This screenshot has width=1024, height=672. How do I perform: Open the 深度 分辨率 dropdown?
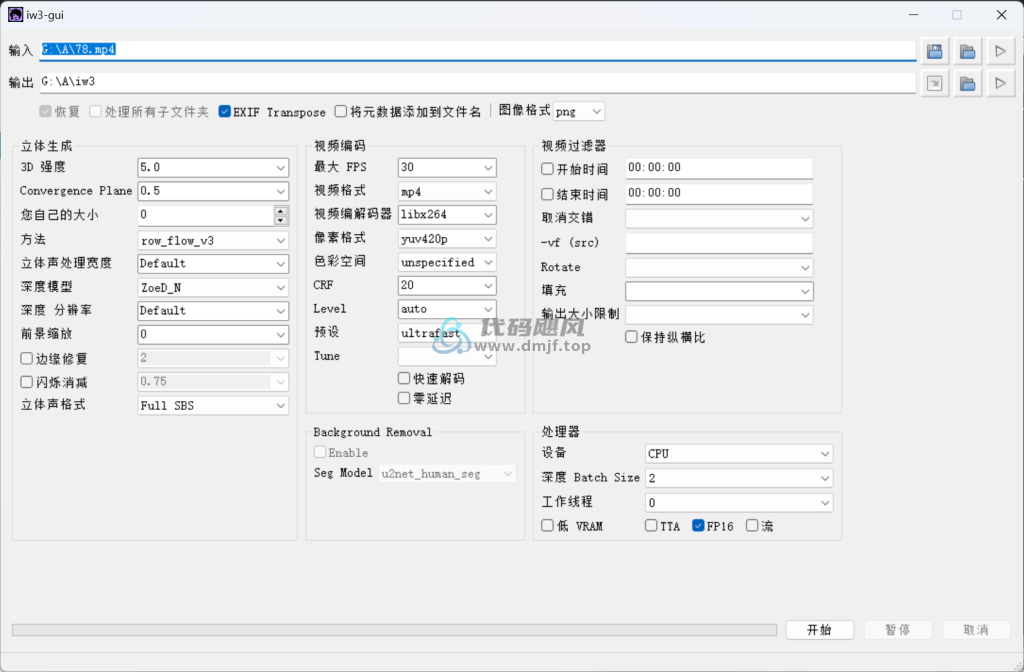tap(213, 311)
